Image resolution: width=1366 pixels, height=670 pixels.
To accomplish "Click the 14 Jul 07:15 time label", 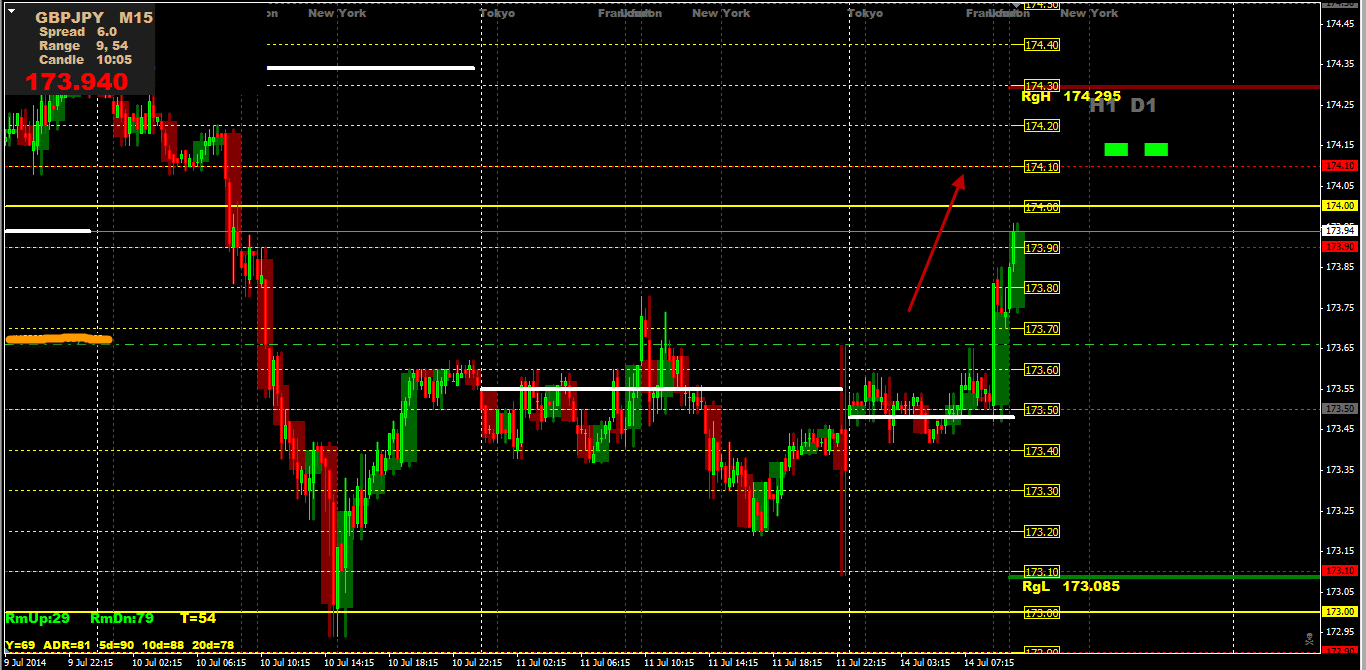I will [988, 662].
